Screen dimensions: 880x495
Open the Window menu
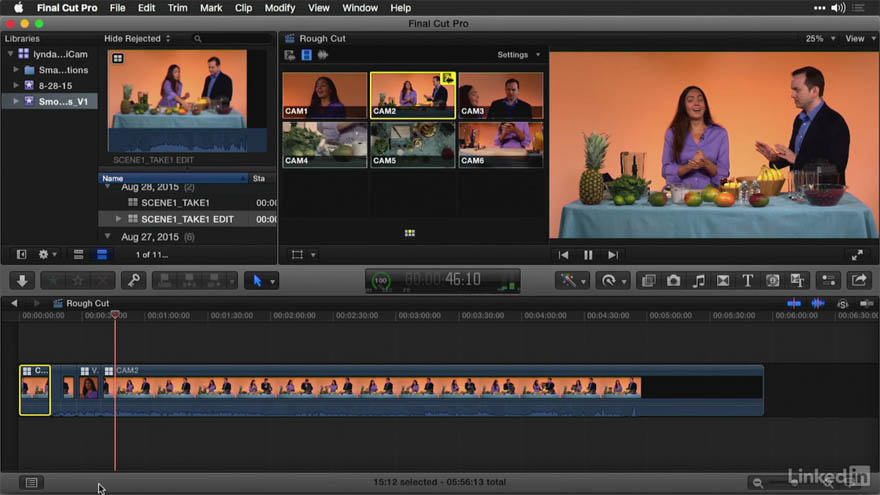pyautogui.click(x=360, y=8)
